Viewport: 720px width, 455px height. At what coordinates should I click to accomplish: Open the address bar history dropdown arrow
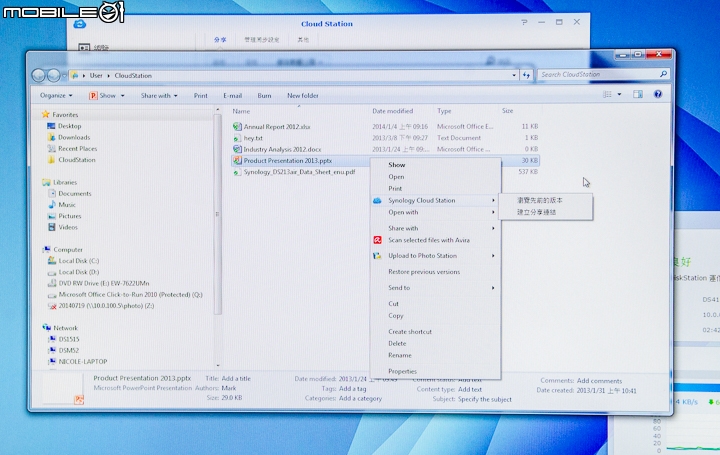(x=514, y=75)
